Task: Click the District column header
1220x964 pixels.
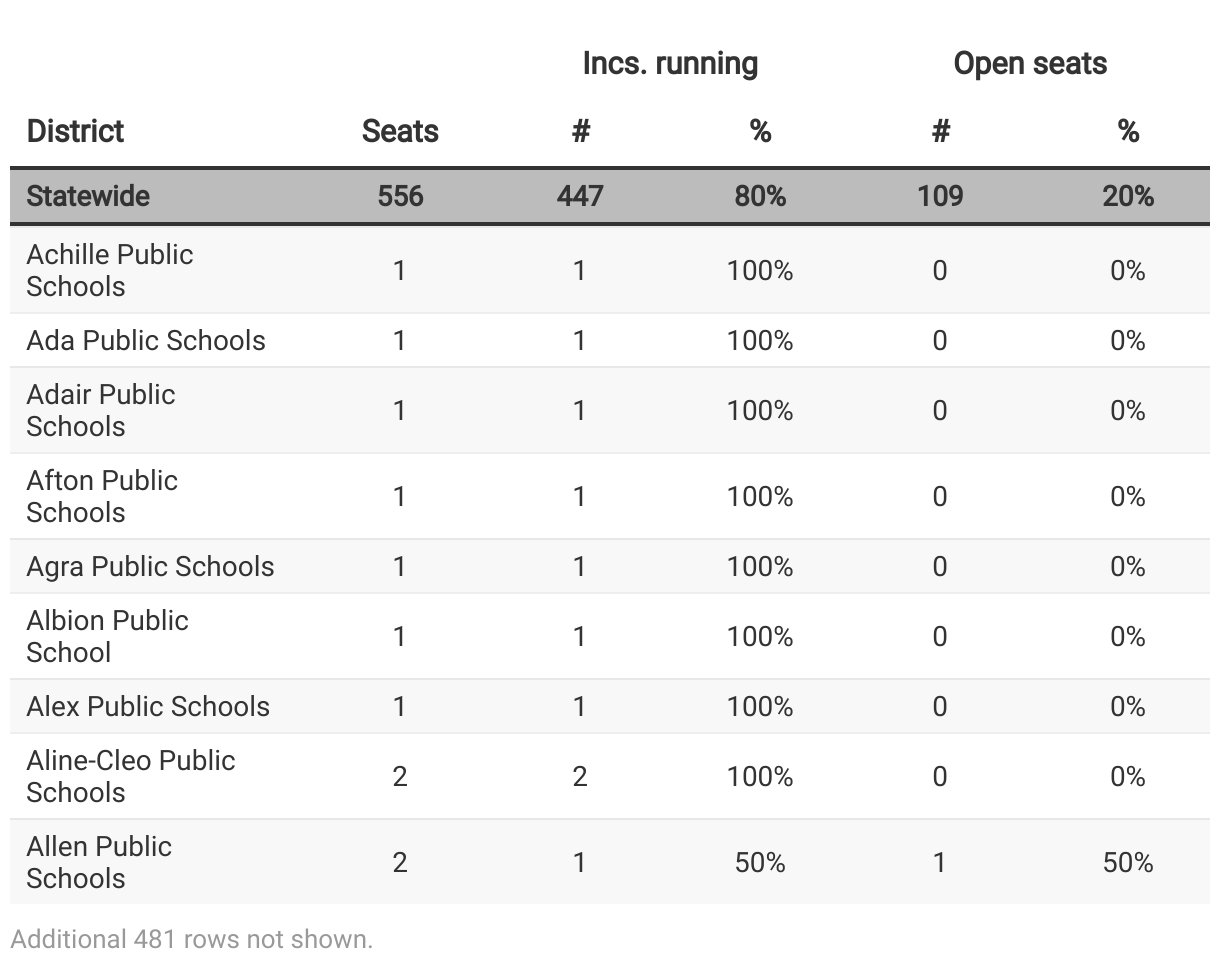Action: coord(75,131)
